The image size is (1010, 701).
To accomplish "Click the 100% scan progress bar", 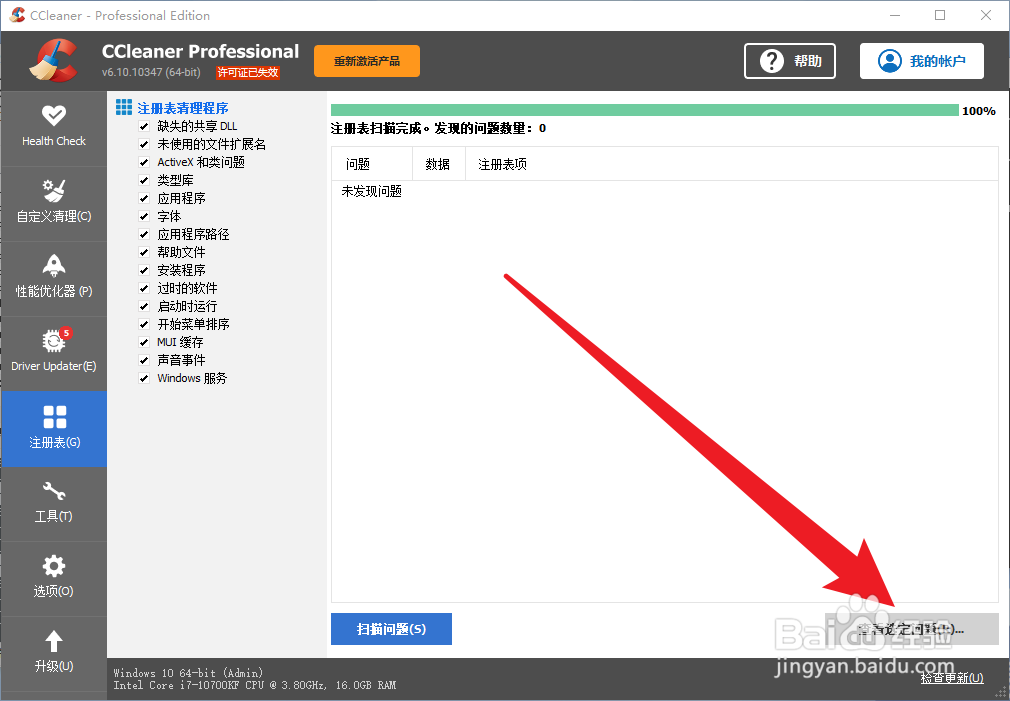I will coord(645,110).
